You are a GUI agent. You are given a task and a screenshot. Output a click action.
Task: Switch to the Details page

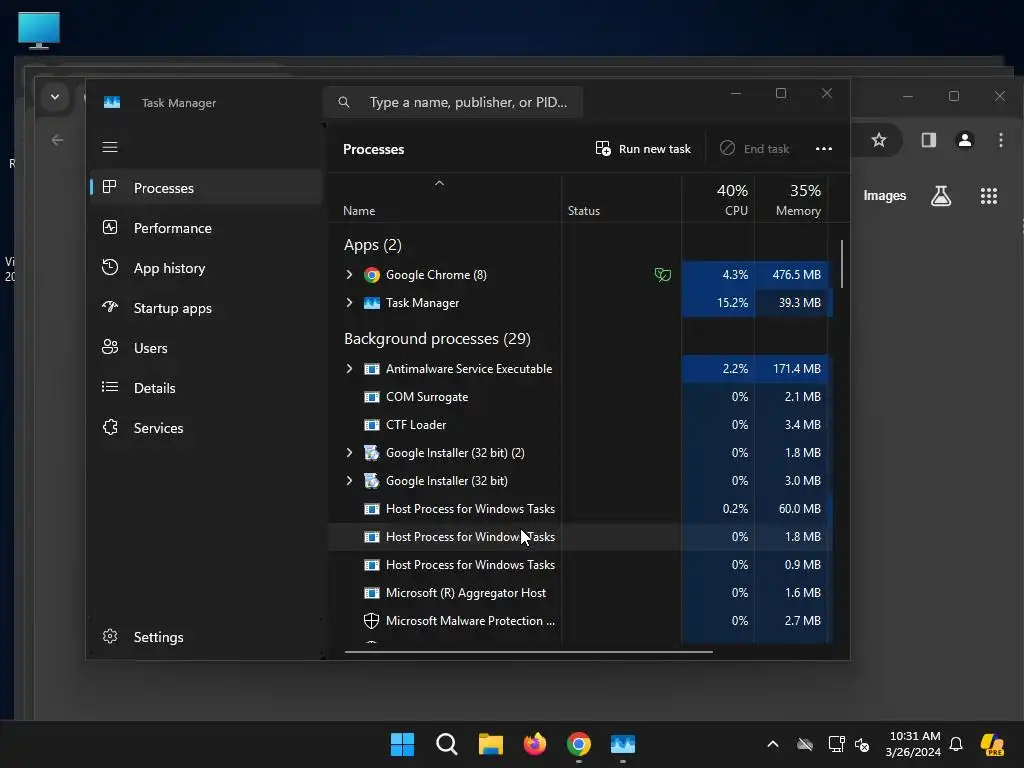(206, 388)
